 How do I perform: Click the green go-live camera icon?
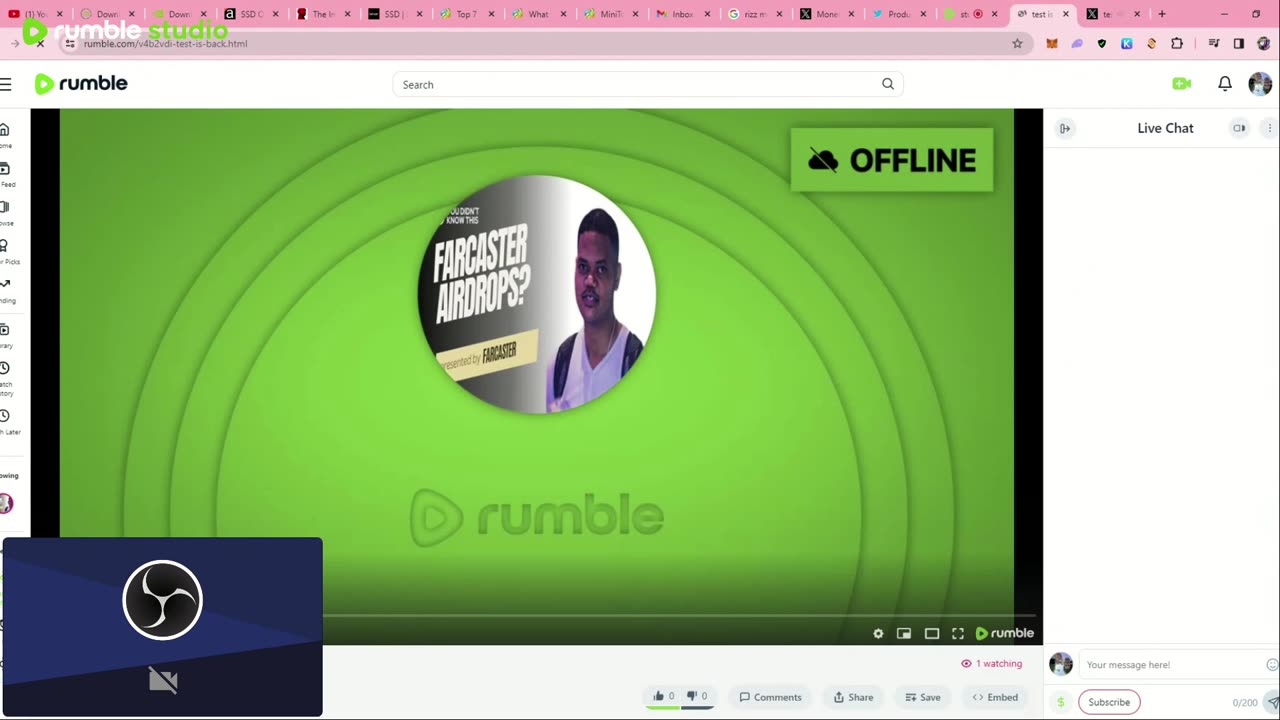[x=1182, y=84]
